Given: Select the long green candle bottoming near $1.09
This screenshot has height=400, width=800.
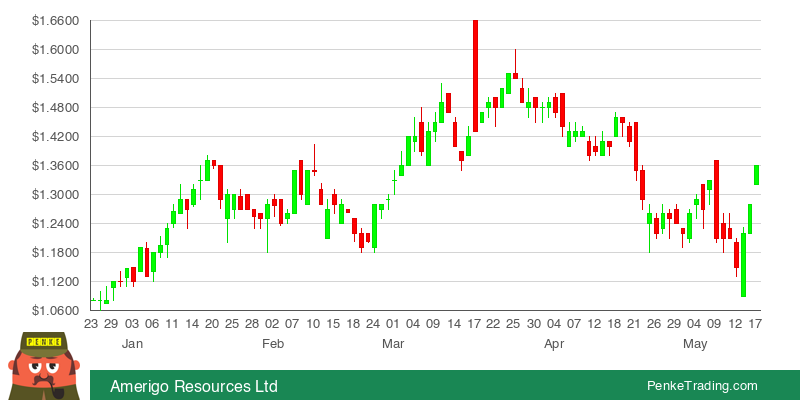Looking at the screenshot, I should pyautogui.click(x=743, y=262).
